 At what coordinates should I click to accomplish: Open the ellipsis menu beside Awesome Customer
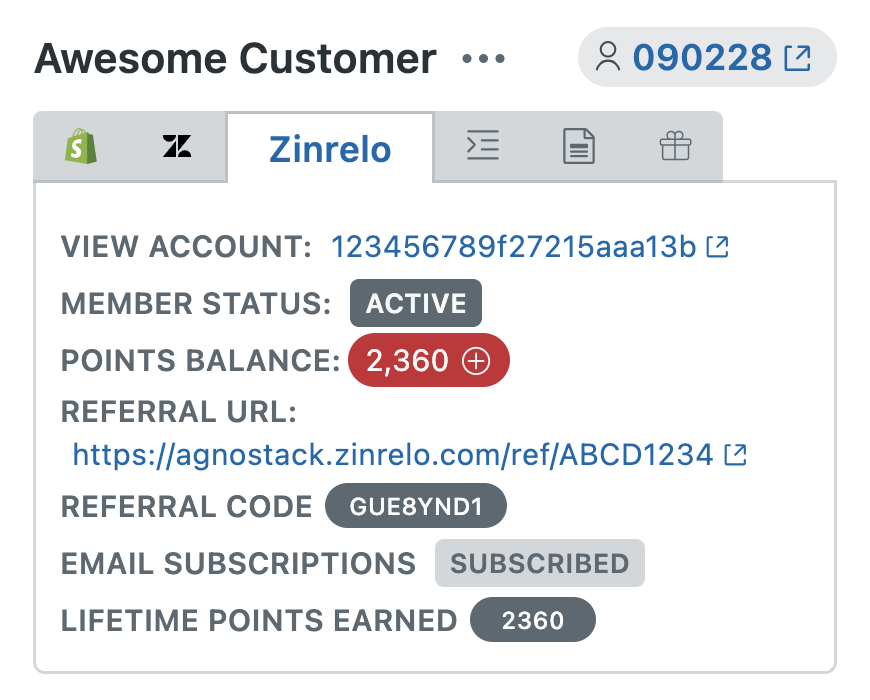click(x=481, y=60)
